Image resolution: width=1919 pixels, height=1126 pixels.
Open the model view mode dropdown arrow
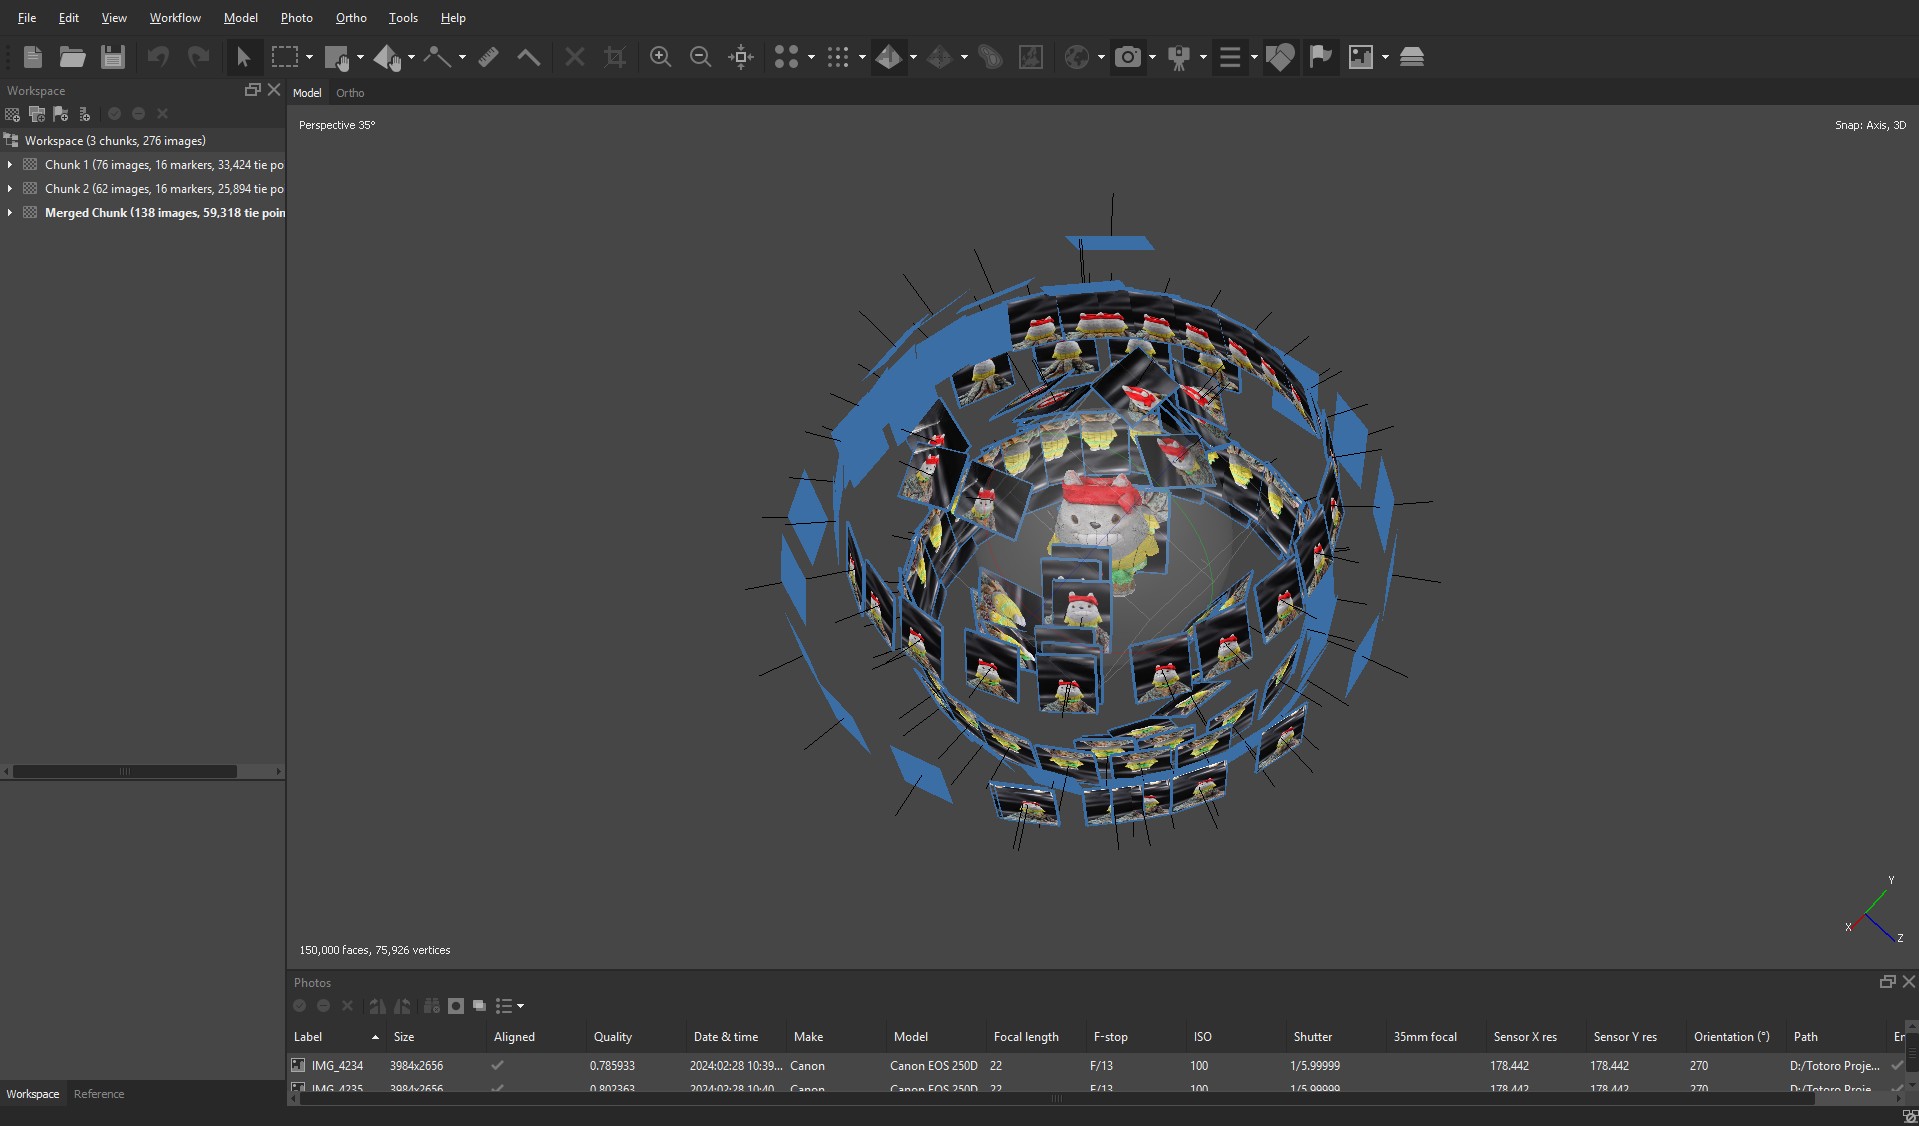pyautogui.click(x=913, y=58)
